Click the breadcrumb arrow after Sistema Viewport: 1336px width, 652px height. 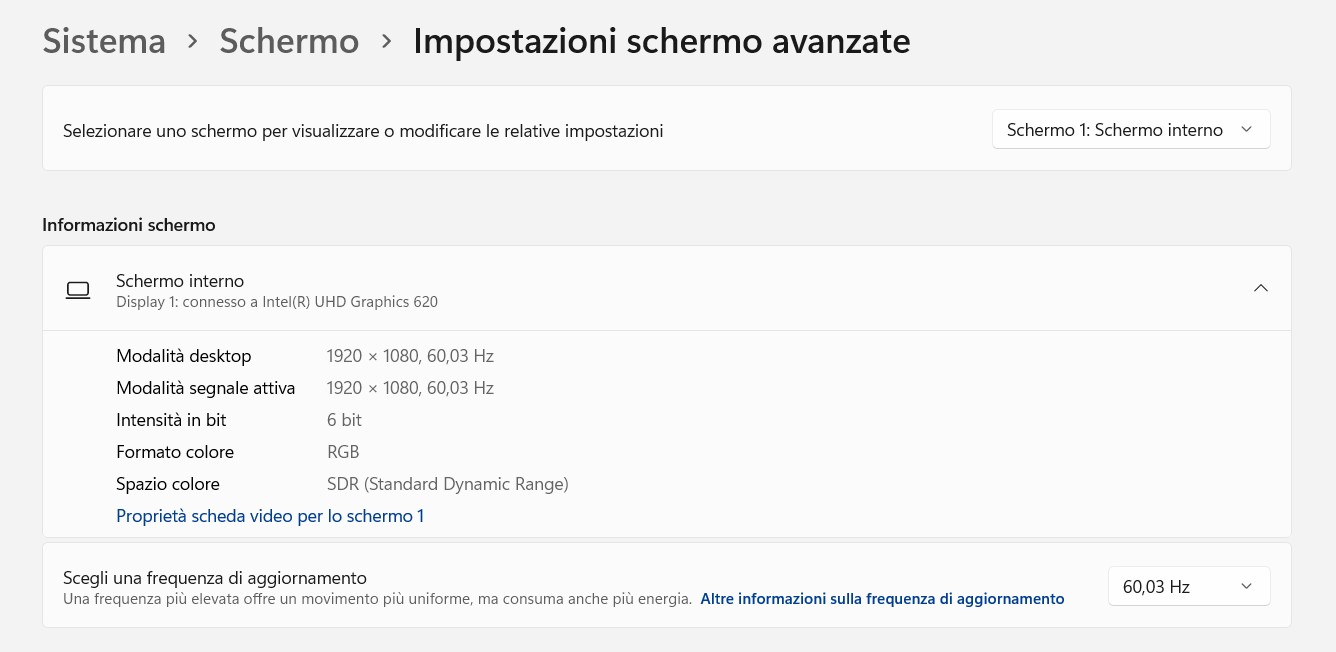[192, 43]
